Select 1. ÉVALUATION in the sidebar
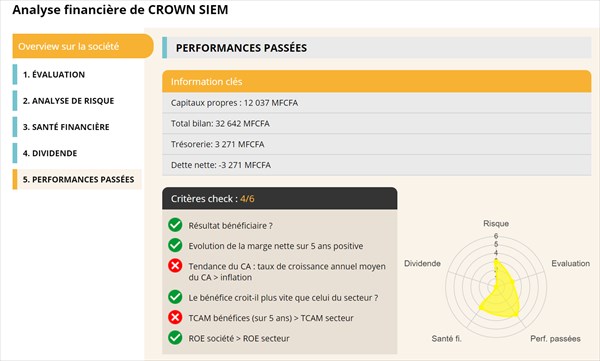The image size is (600, 361). [x=54, y=75]
